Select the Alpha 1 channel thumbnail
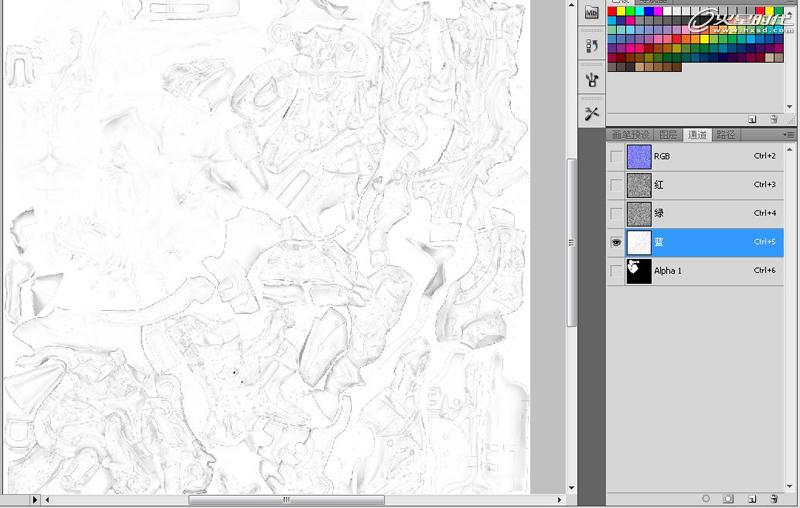Screen dimensions: 800x508 tap(639, 271)
